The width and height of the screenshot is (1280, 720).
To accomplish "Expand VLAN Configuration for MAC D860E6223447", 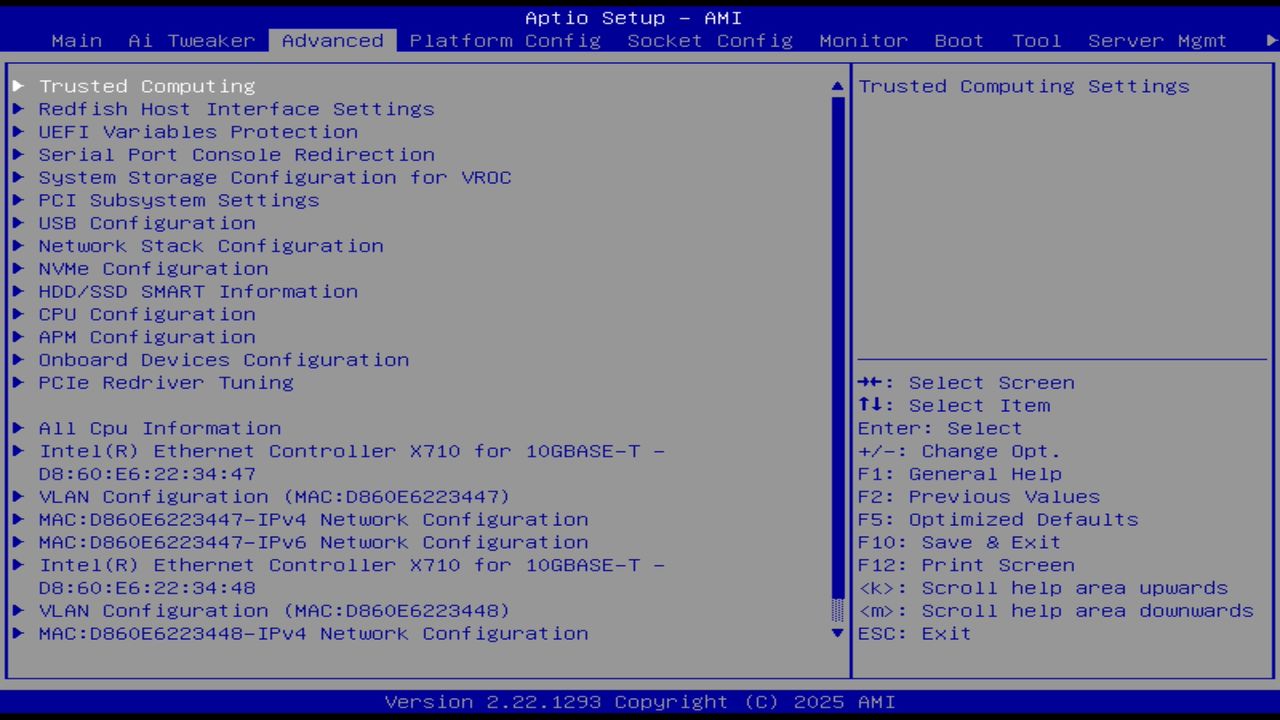I will tap(274, 496).
